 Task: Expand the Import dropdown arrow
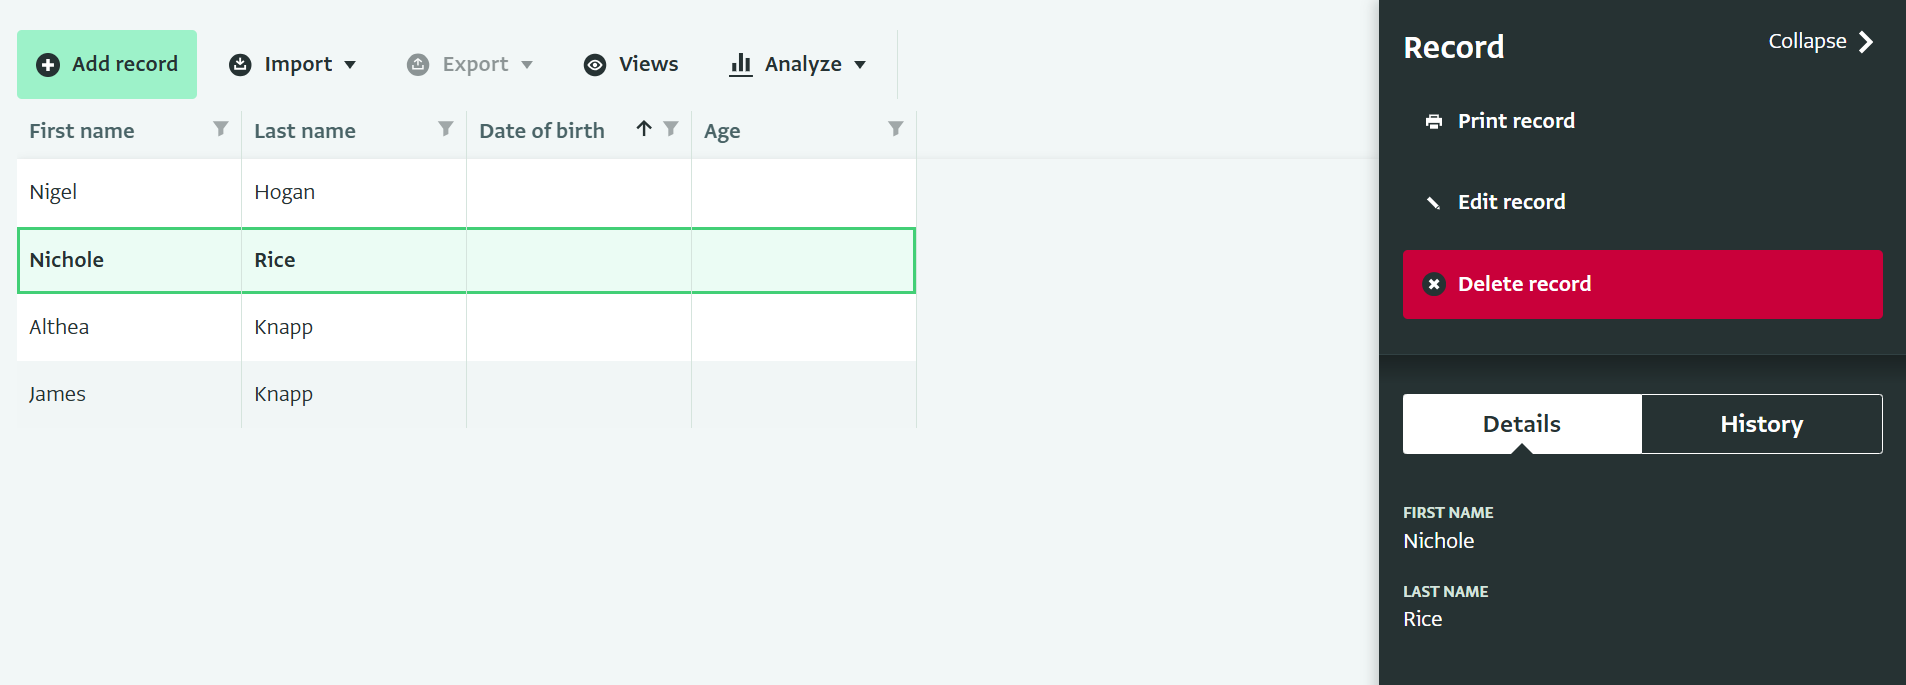click(350, 65)
